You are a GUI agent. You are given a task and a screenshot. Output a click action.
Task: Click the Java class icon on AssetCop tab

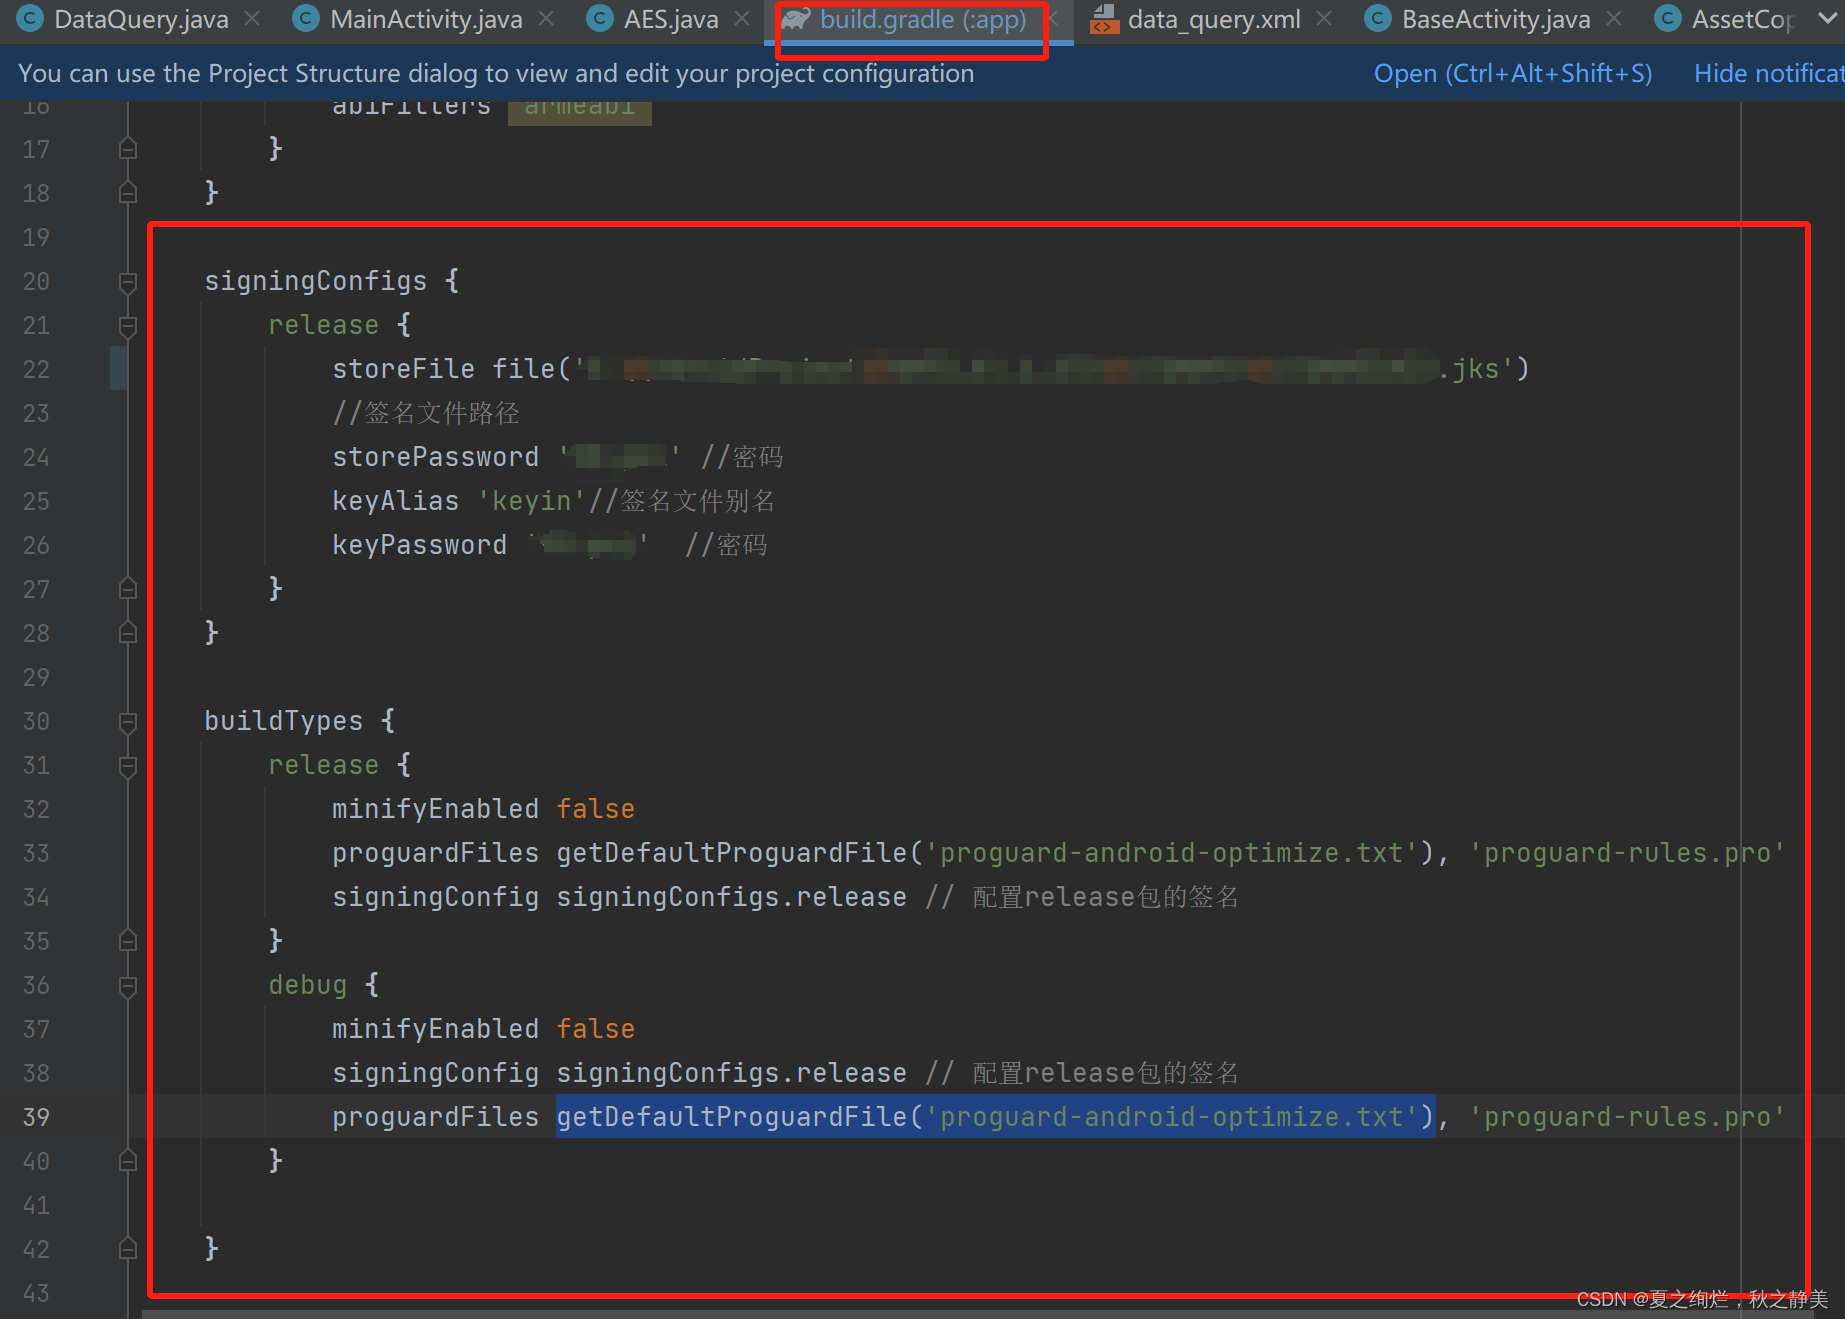tap(1666, 19)
